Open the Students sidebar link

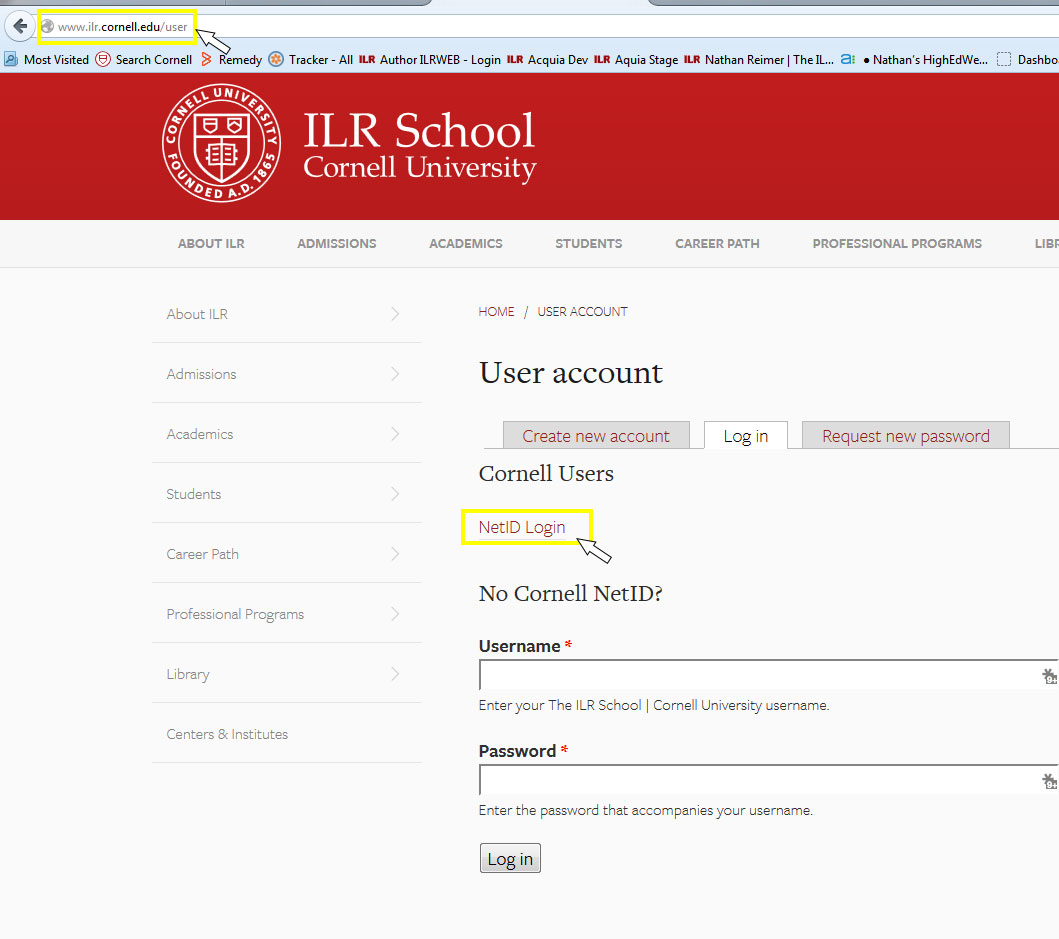click(x=194, y=494)
